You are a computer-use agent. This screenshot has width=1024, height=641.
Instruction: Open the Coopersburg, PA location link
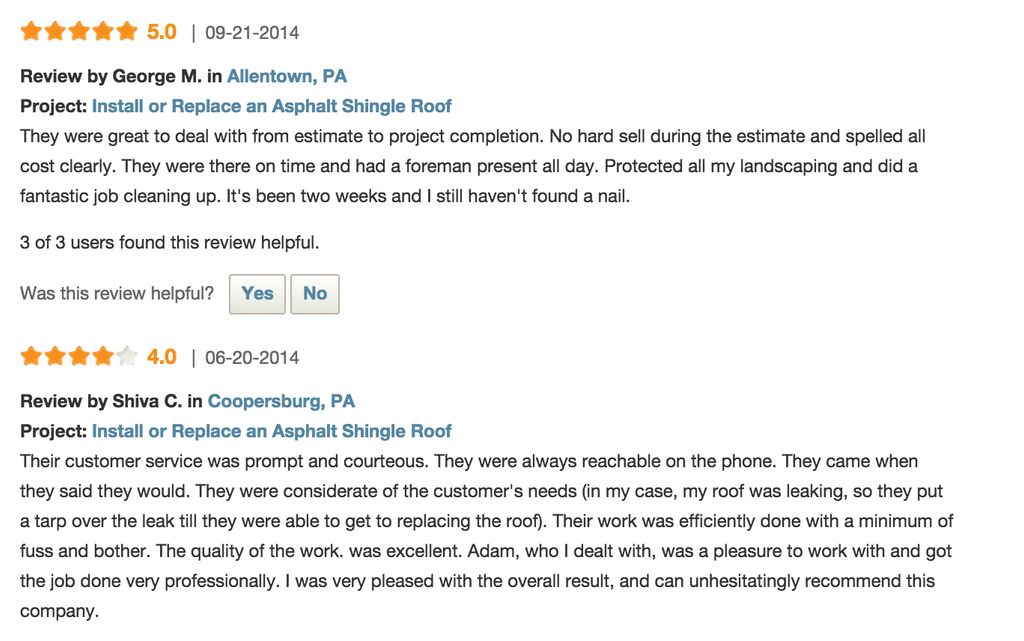click(281, 401)
